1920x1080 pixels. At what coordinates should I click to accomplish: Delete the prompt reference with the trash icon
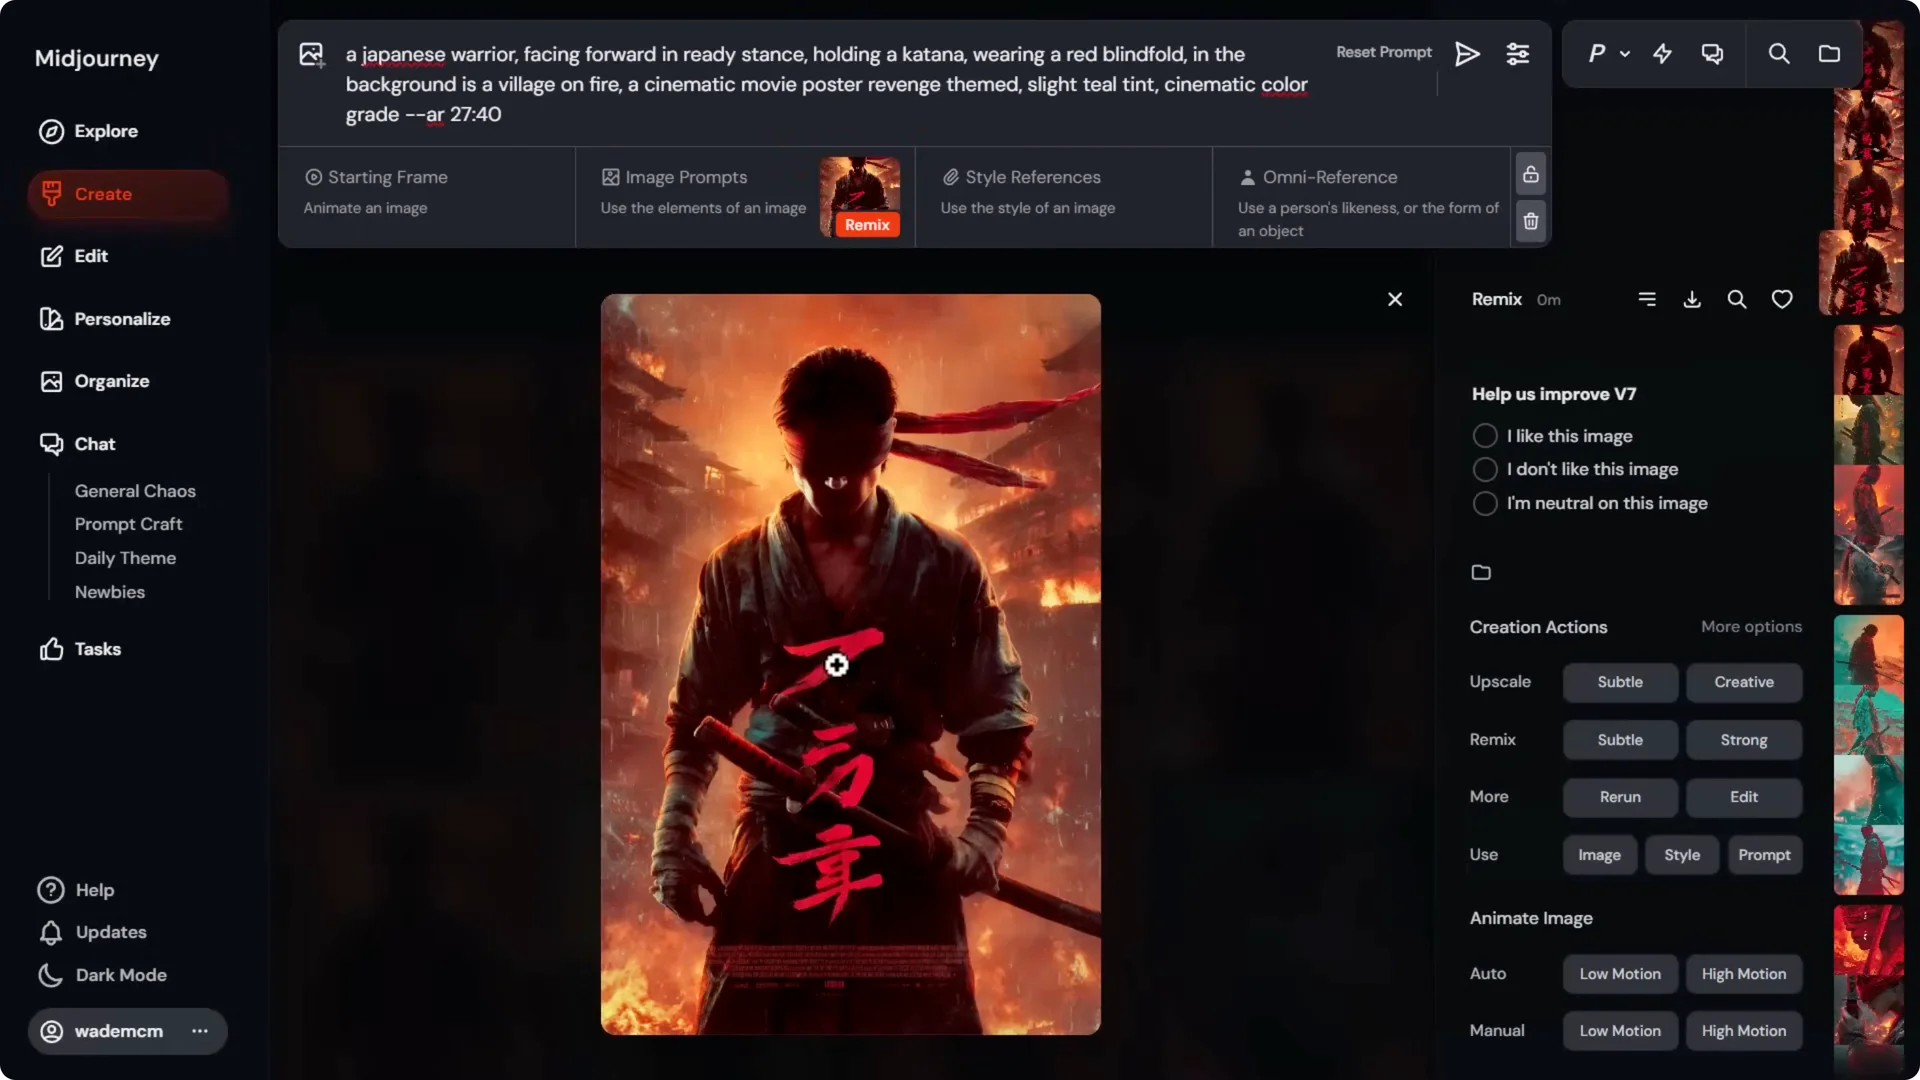[x=1531, y=221]
